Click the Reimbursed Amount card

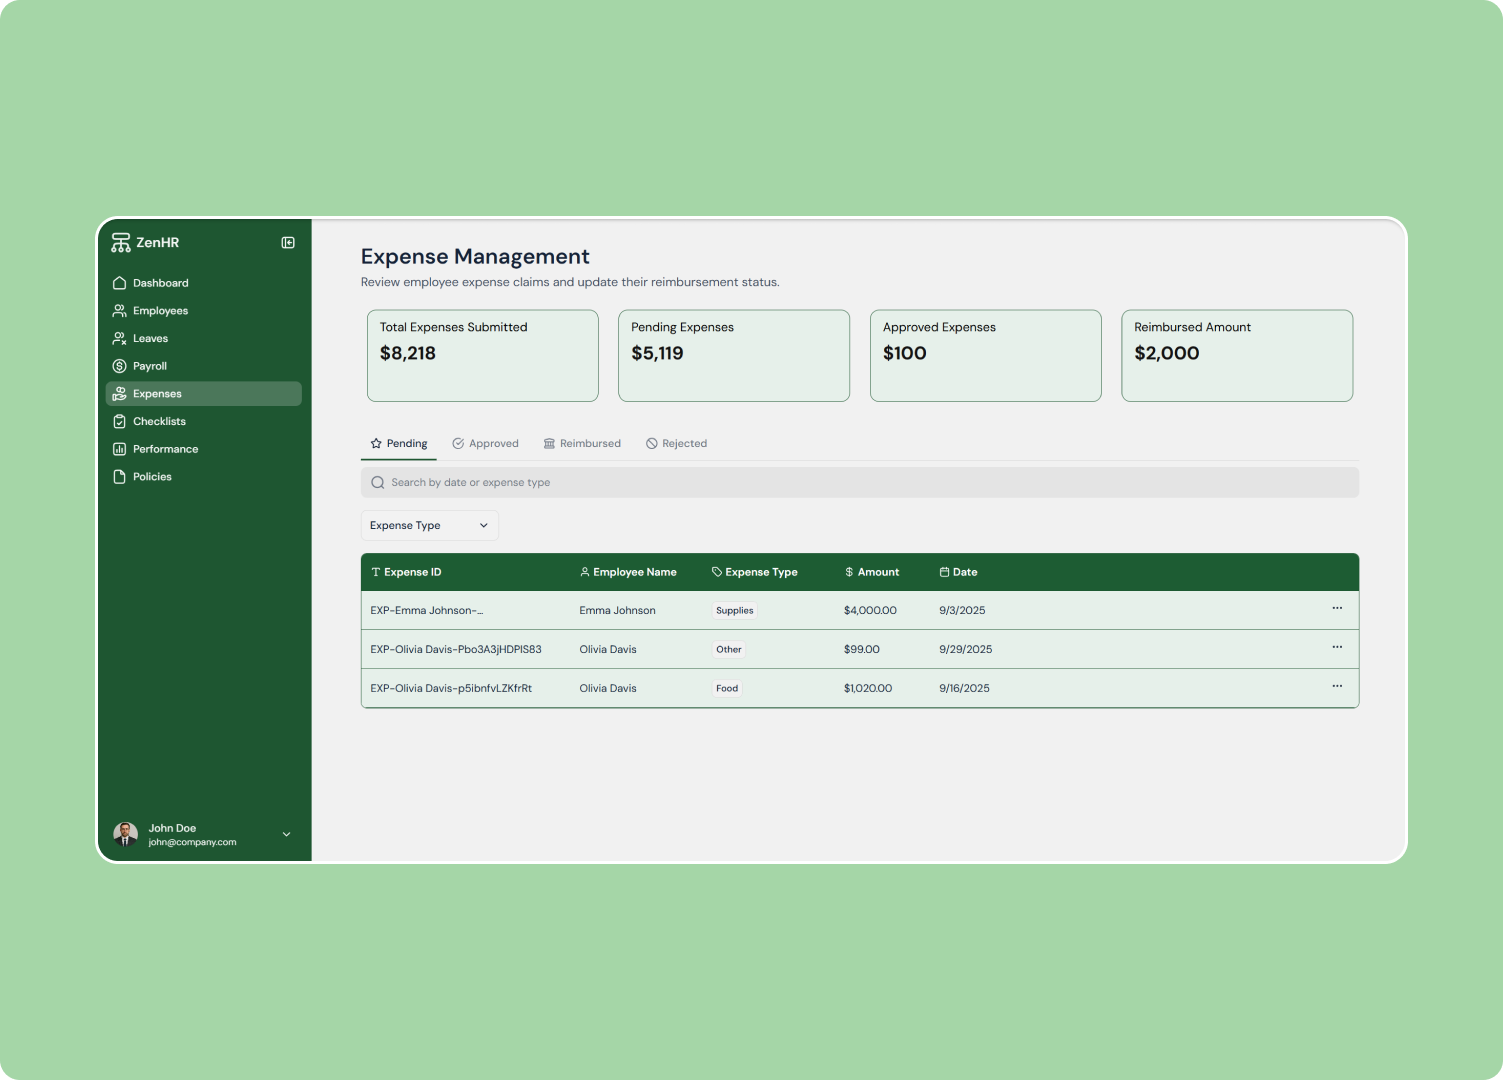[1237, 356]
